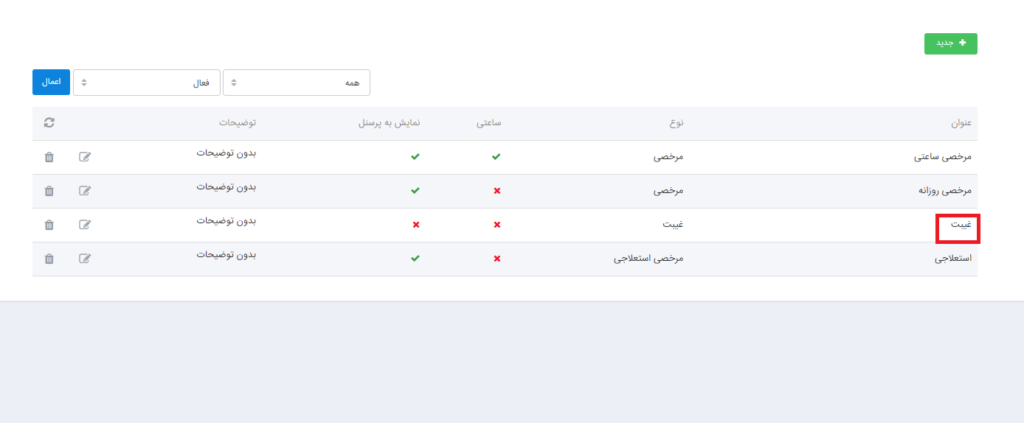
Task: Open the همه filter dropdown
Action: click(x=296, y=83)
